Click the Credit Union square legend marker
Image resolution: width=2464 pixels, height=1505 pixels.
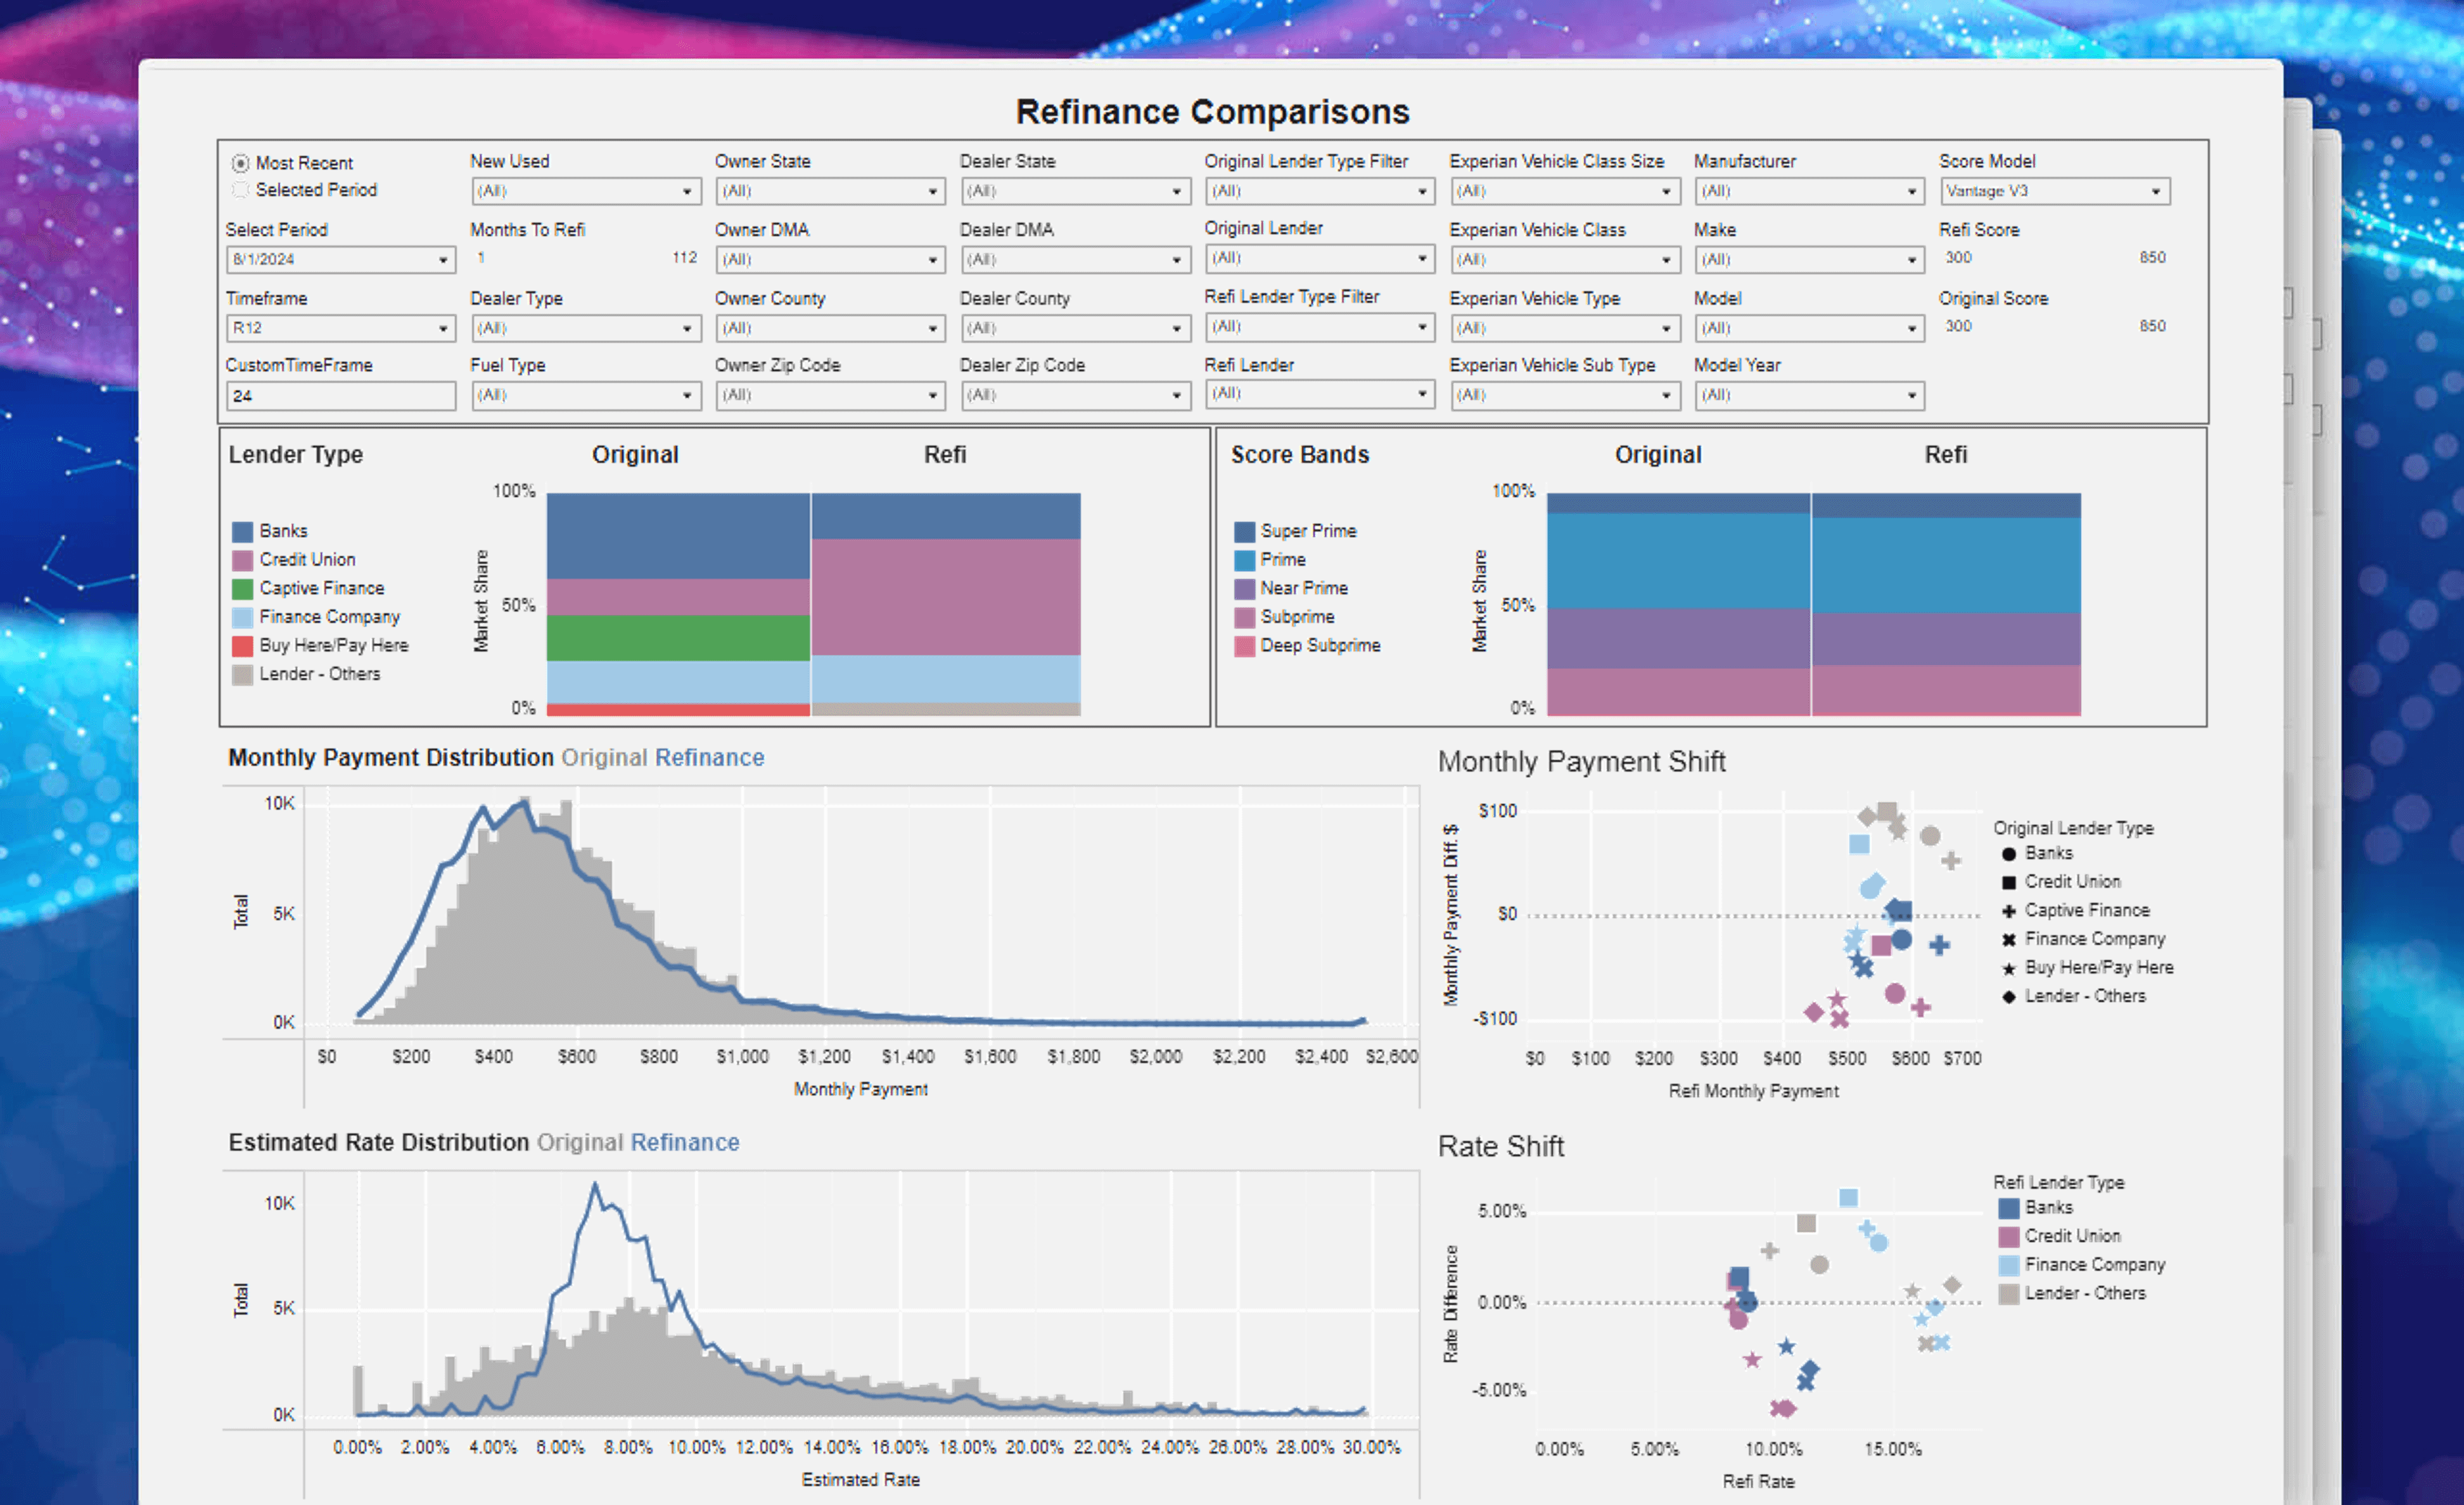2008,882
